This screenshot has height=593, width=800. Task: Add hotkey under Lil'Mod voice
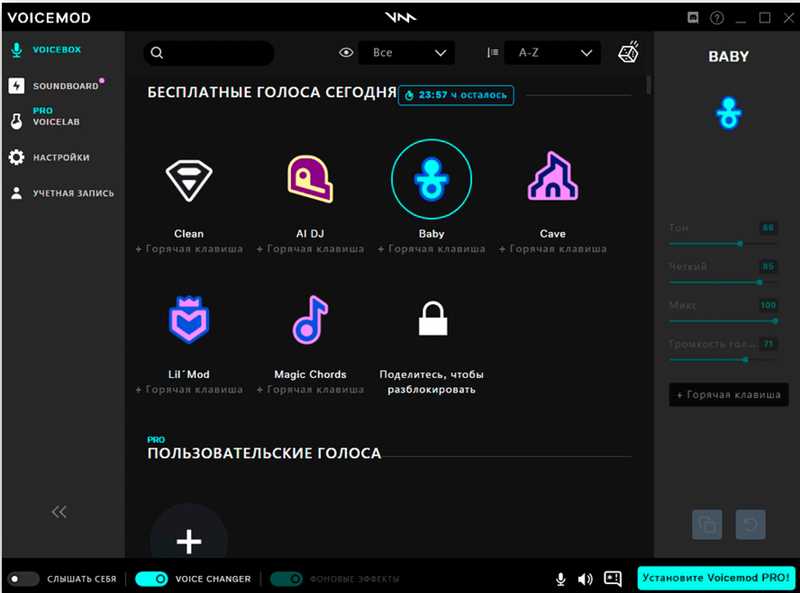[x=189, y=389]
